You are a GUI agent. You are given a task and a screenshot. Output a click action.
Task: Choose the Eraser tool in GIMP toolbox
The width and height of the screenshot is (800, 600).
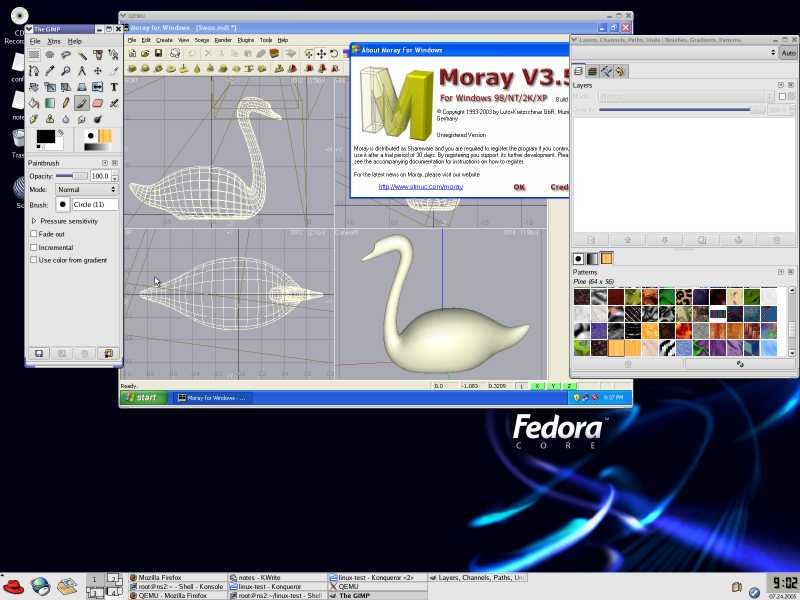pyautogui.click(x=98, y=103)
